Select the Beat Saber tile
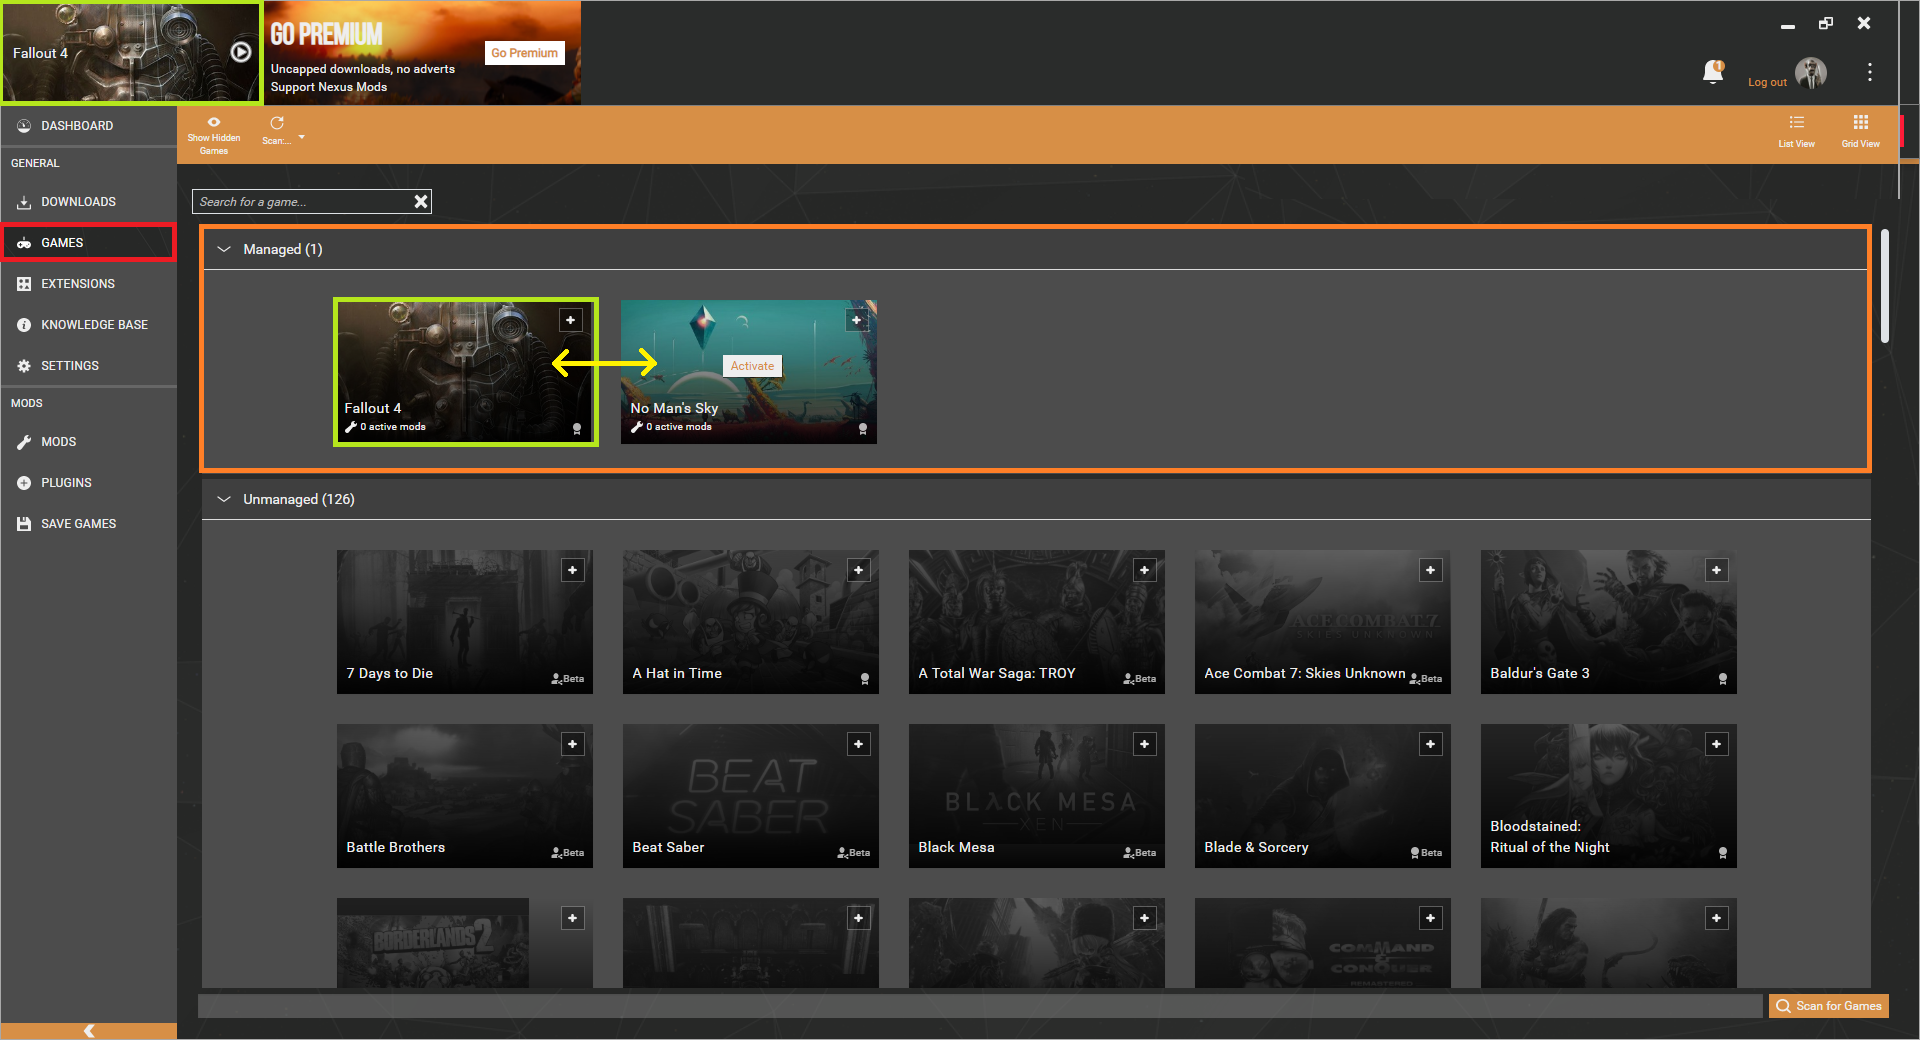Viewport: 1920px width, 1040px height. tap(751, 796)
